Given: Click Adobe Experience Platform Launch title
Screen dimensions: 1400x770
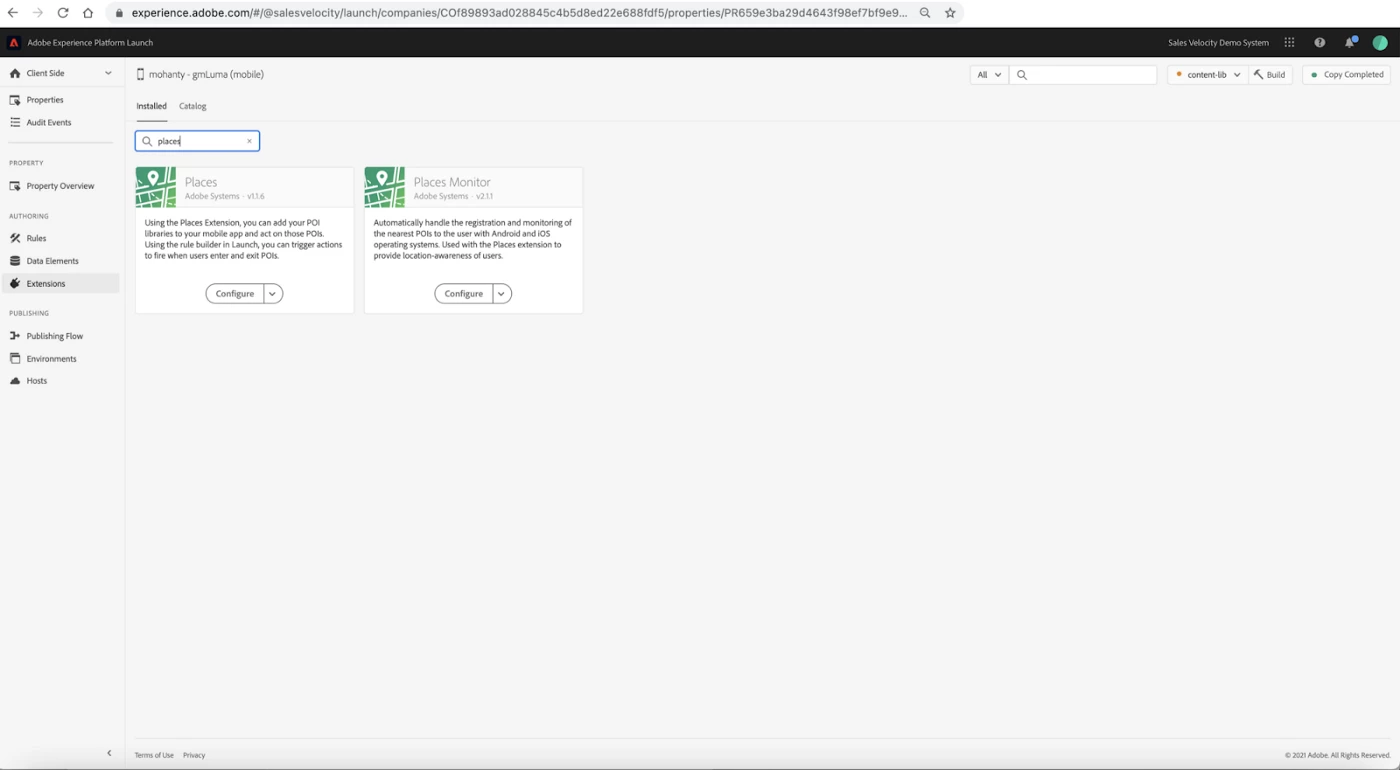Looking at the screenshot, I should tap(90, 43).
